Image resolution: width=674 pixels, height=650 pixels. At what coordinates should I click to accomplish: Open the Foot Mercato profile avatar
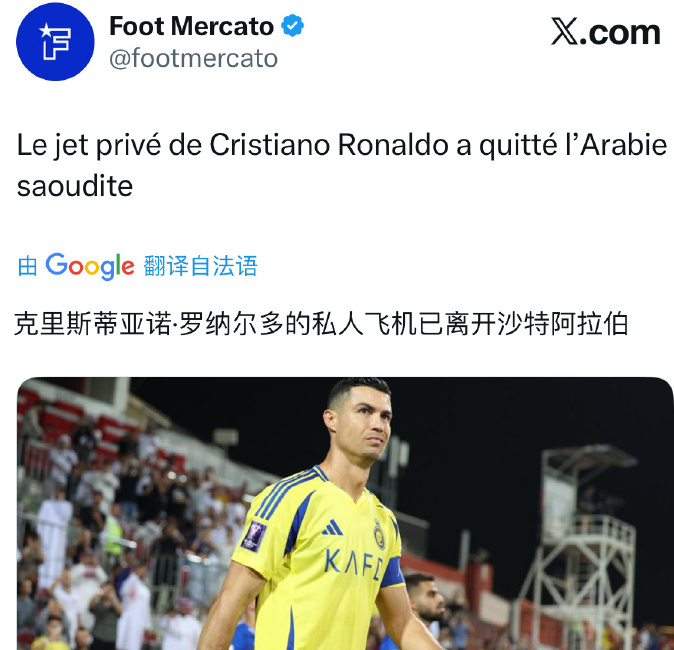tap(55, 42)
